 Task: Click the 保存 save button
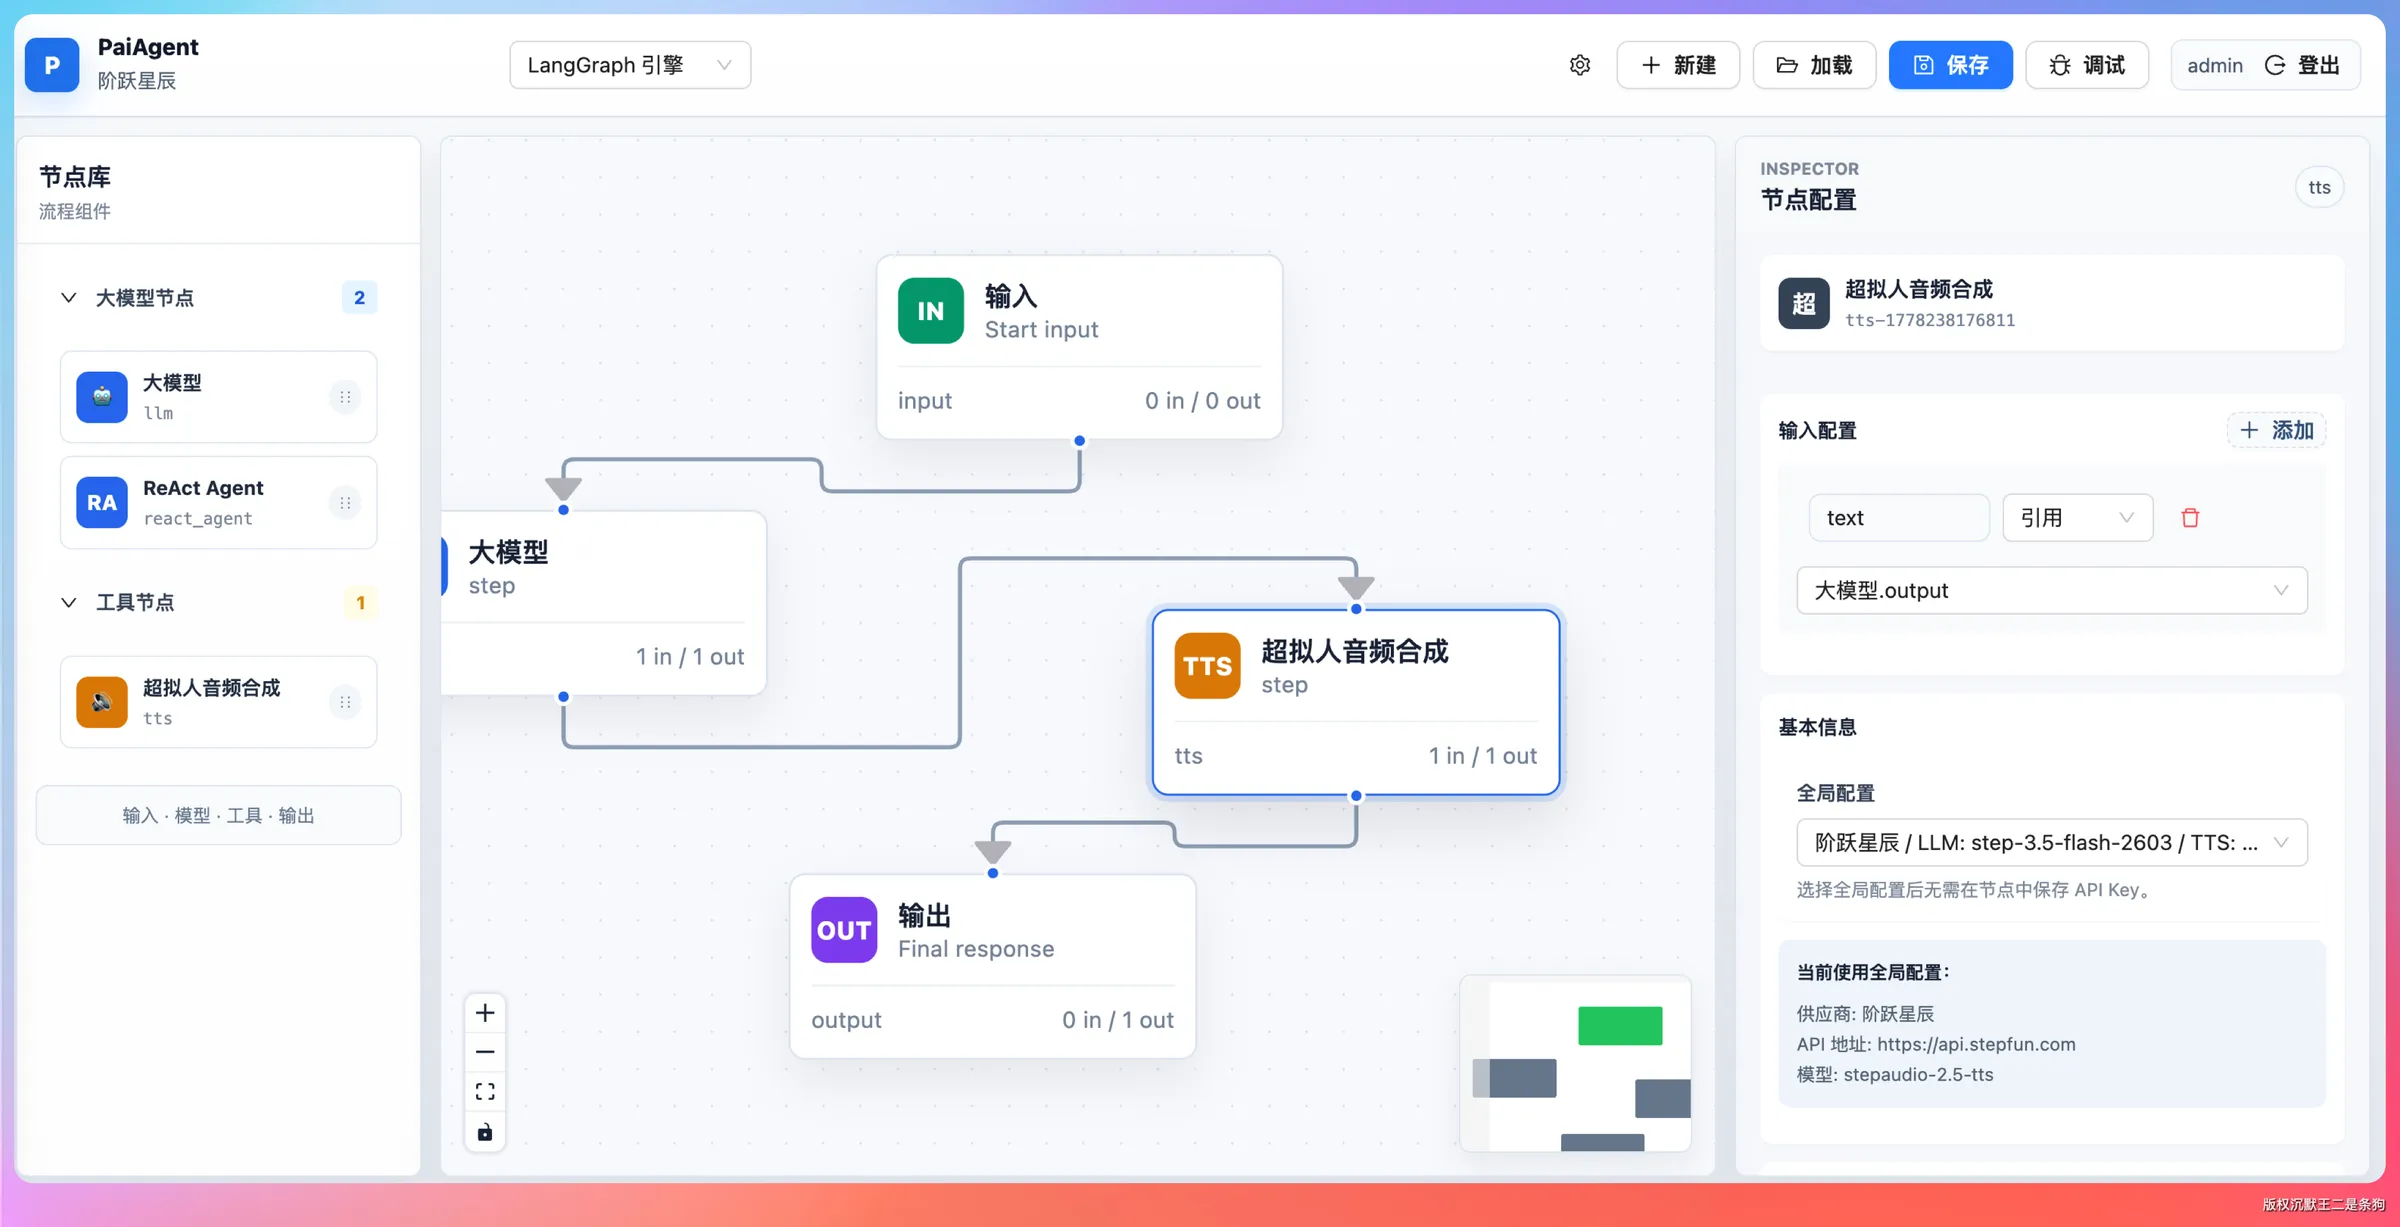[1950, 65]
